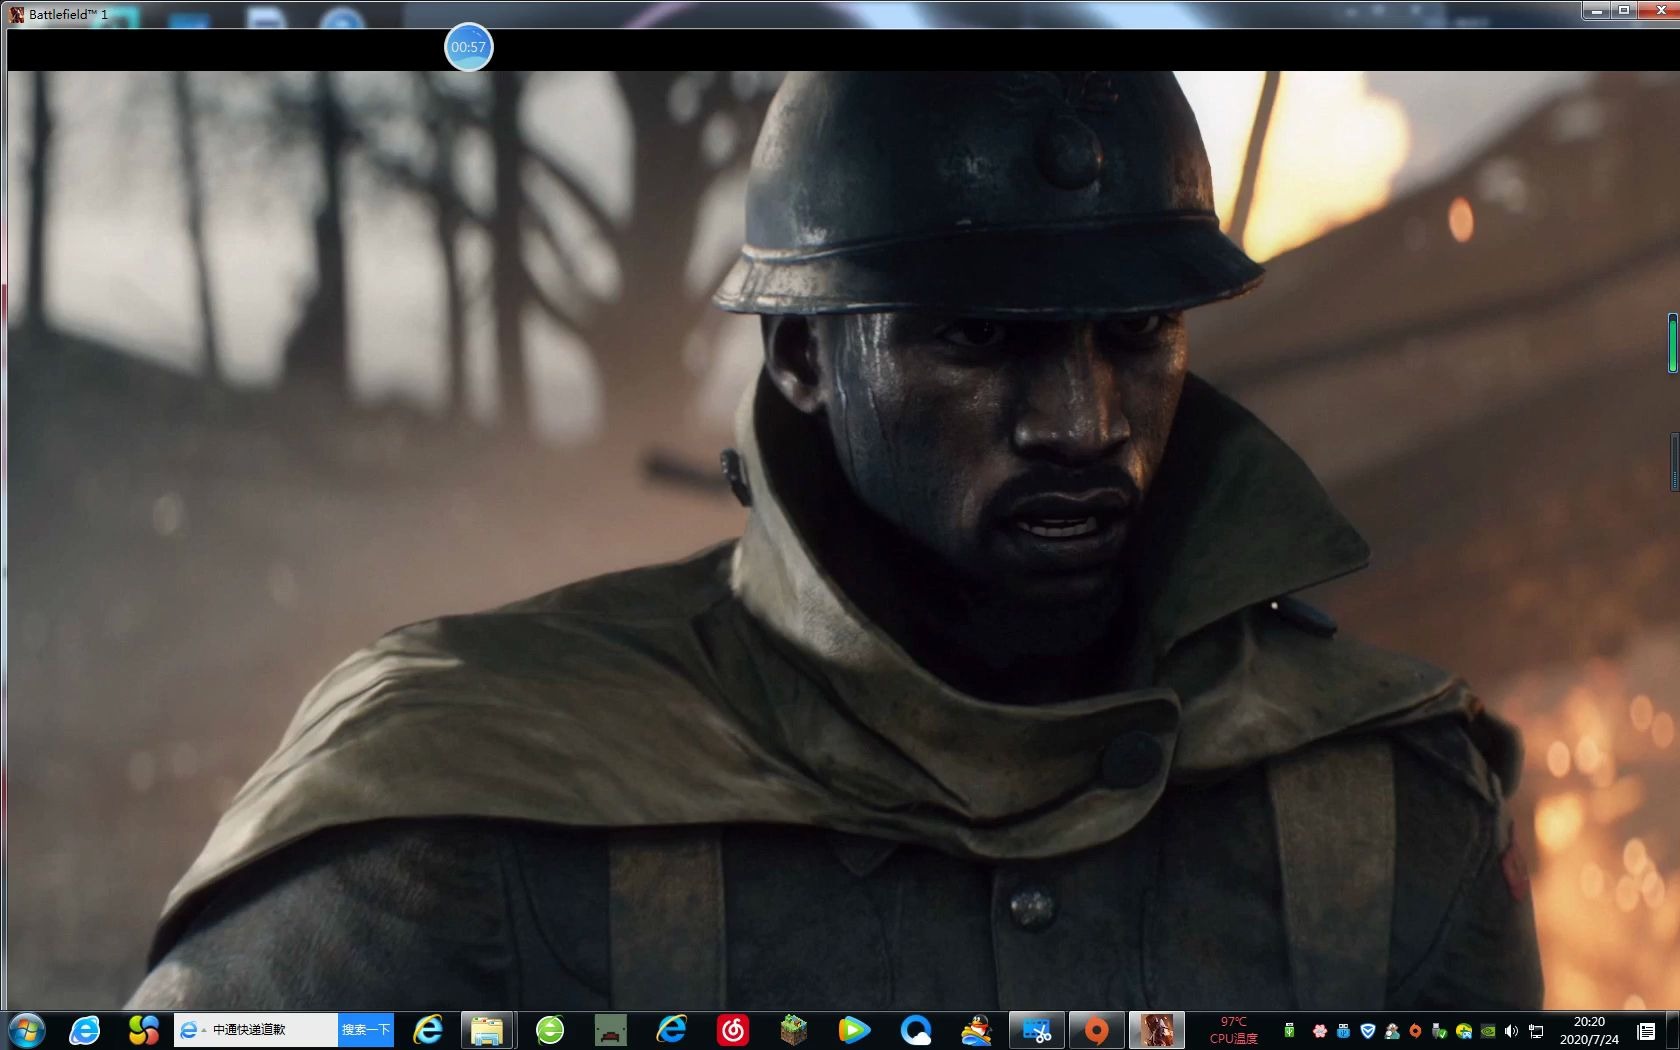This screenshot has height=1050, width=1680.
Task: Open the QQ penguin taskbar icon
Action: click(976, 1030)
